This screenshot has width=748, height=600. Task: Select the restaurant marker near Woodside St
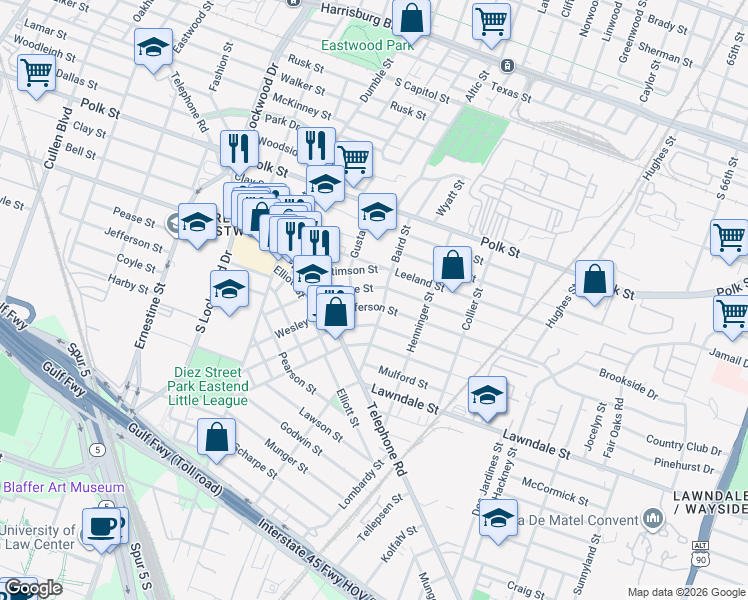coord(316,147)
